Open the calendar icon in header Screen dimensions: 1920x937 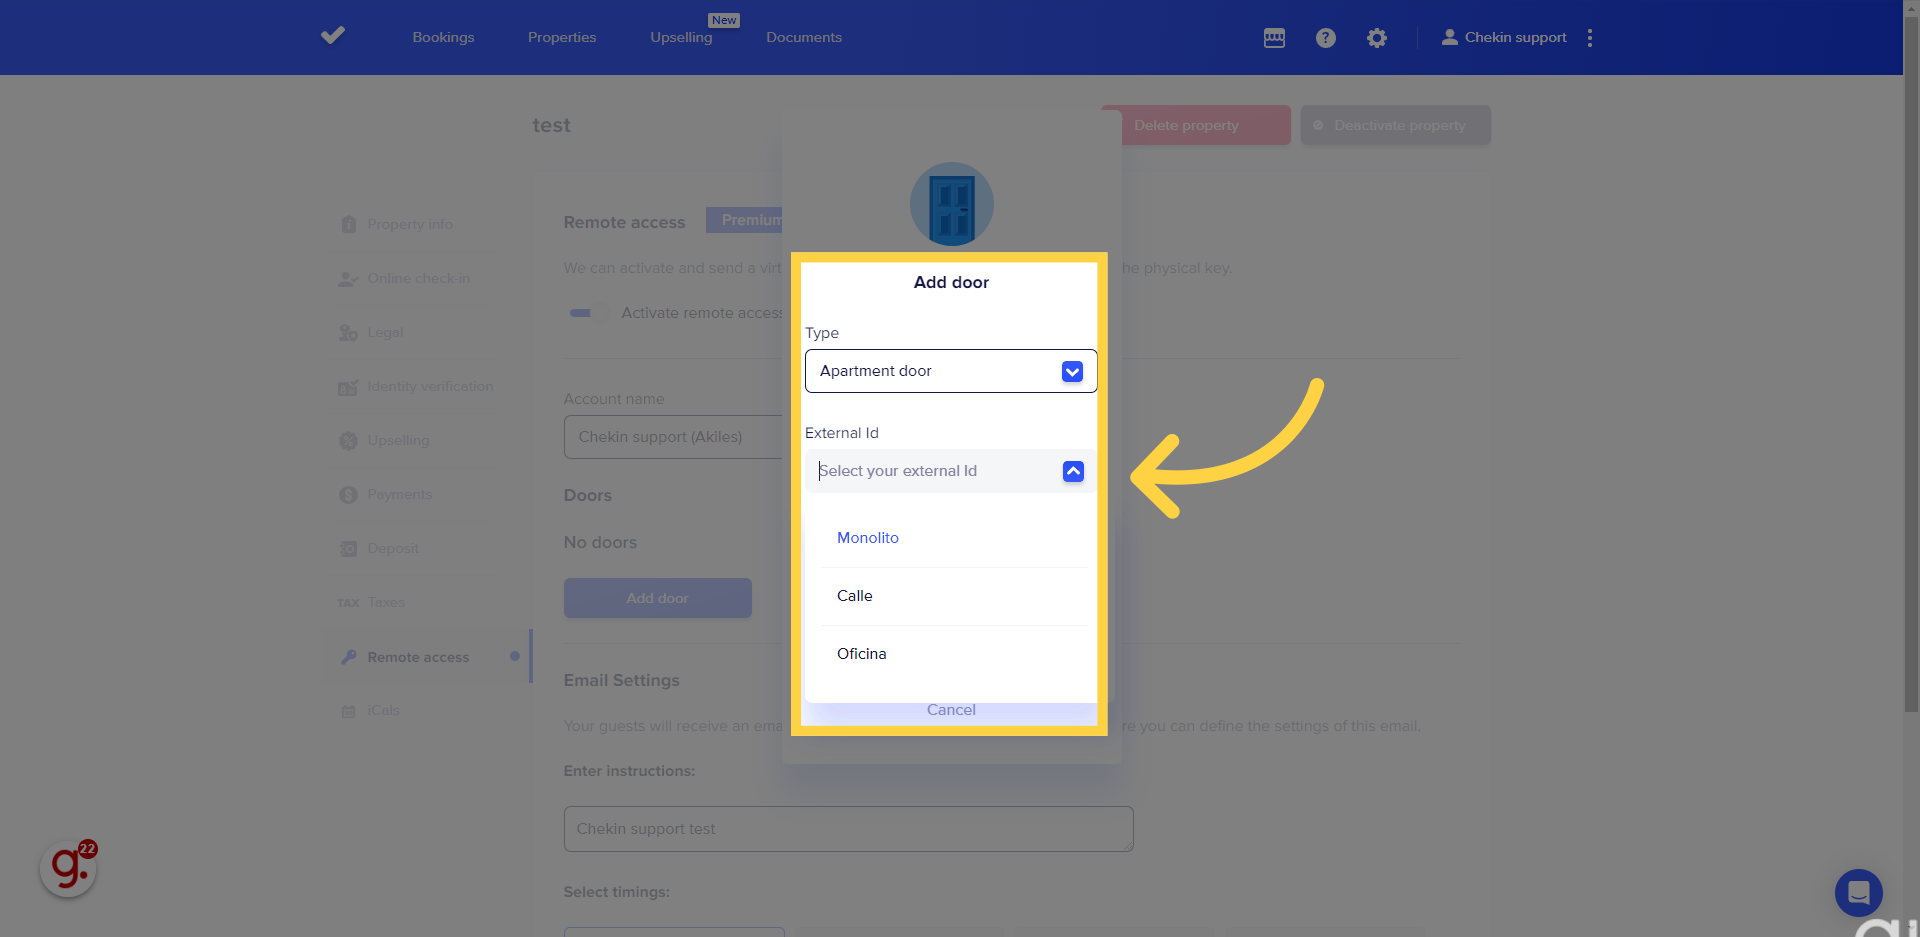tap(1274, 38)
